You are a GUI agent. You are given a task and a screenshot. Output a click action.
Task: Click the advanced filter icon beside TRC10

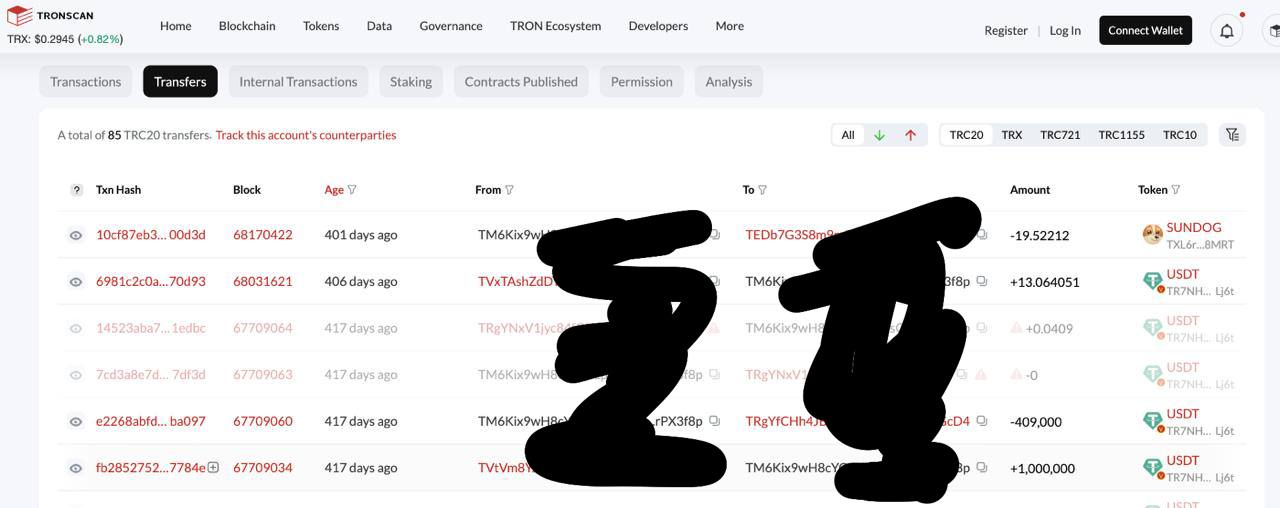[x=1232, y=135]
